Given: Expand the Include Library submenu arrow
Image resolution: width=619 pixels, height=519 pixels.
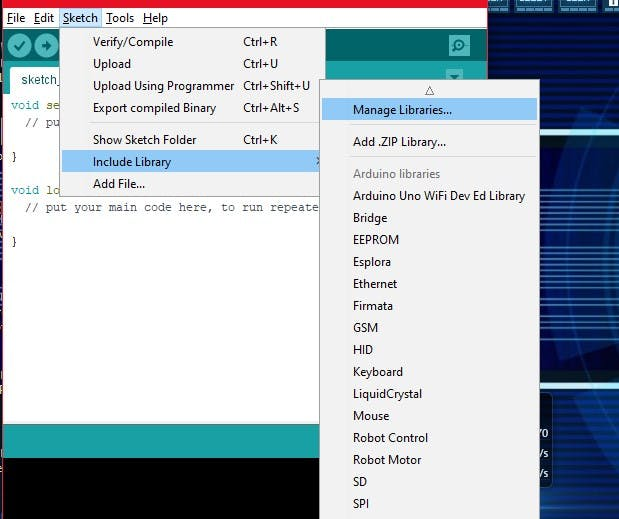Looking at the screenshot, I should pyautogui.click(x=317, y=161).
